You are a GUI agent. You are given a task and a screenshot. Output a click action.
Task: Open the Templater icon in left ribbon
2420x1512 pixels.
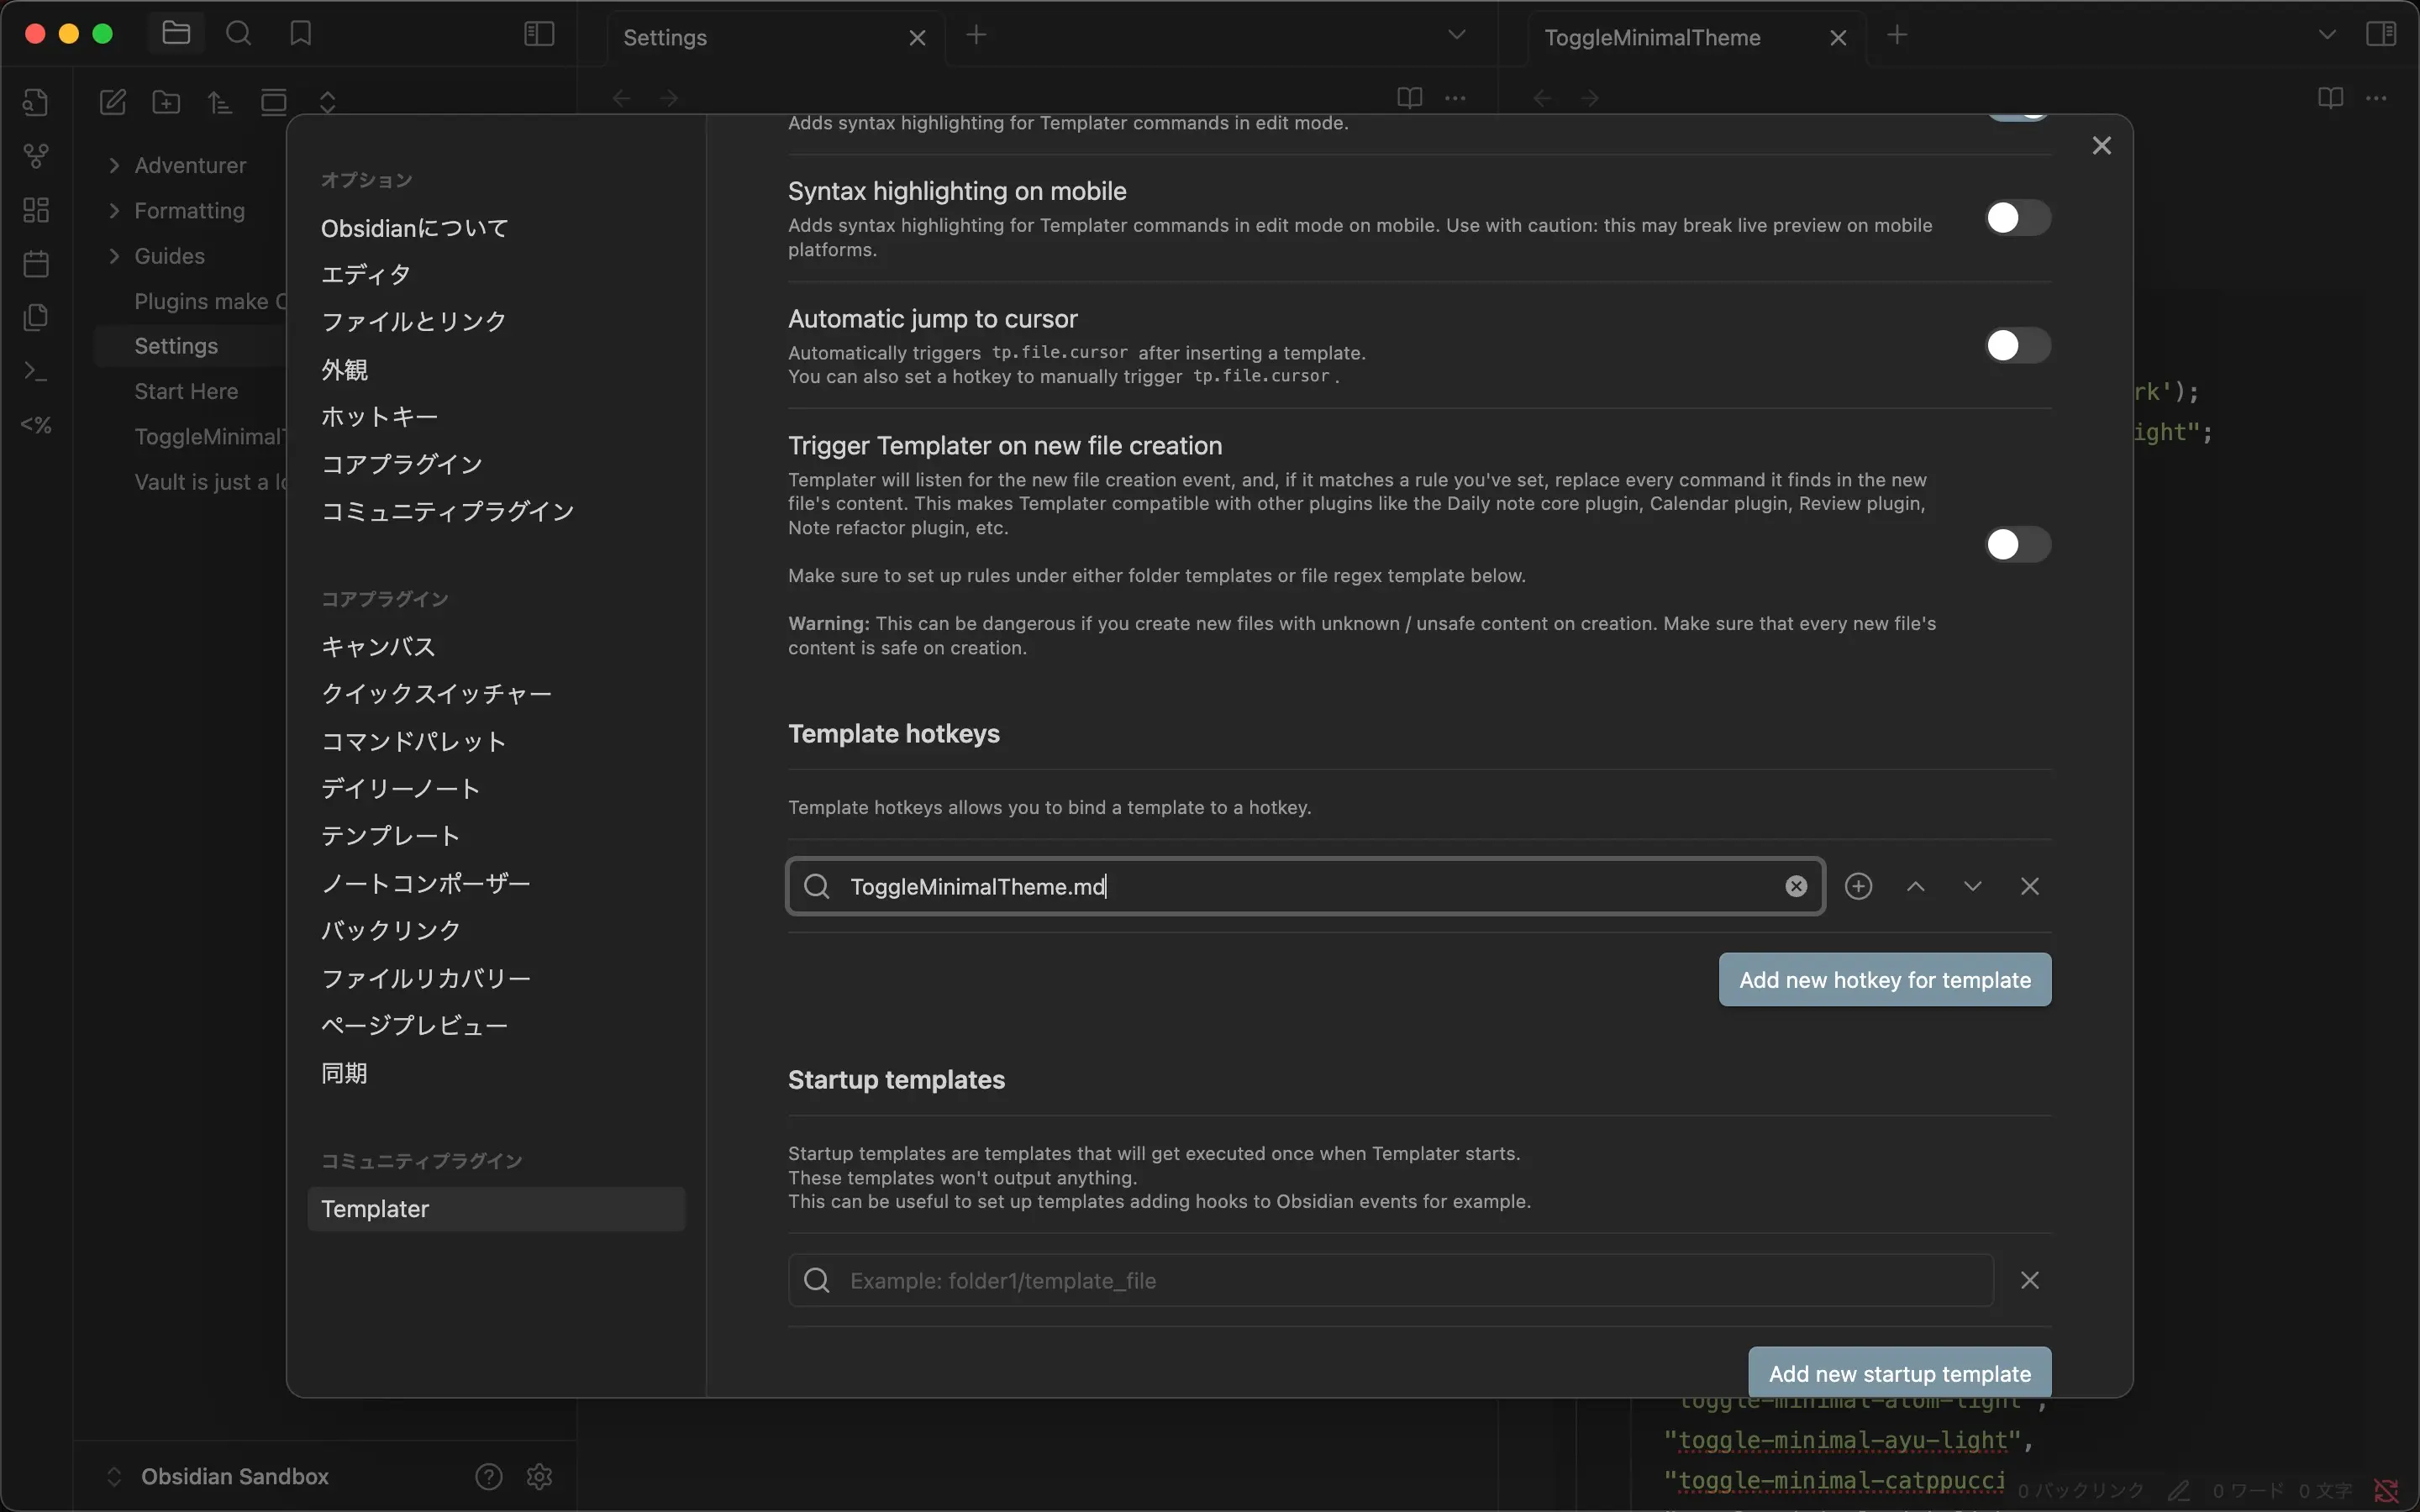point(36,425)
